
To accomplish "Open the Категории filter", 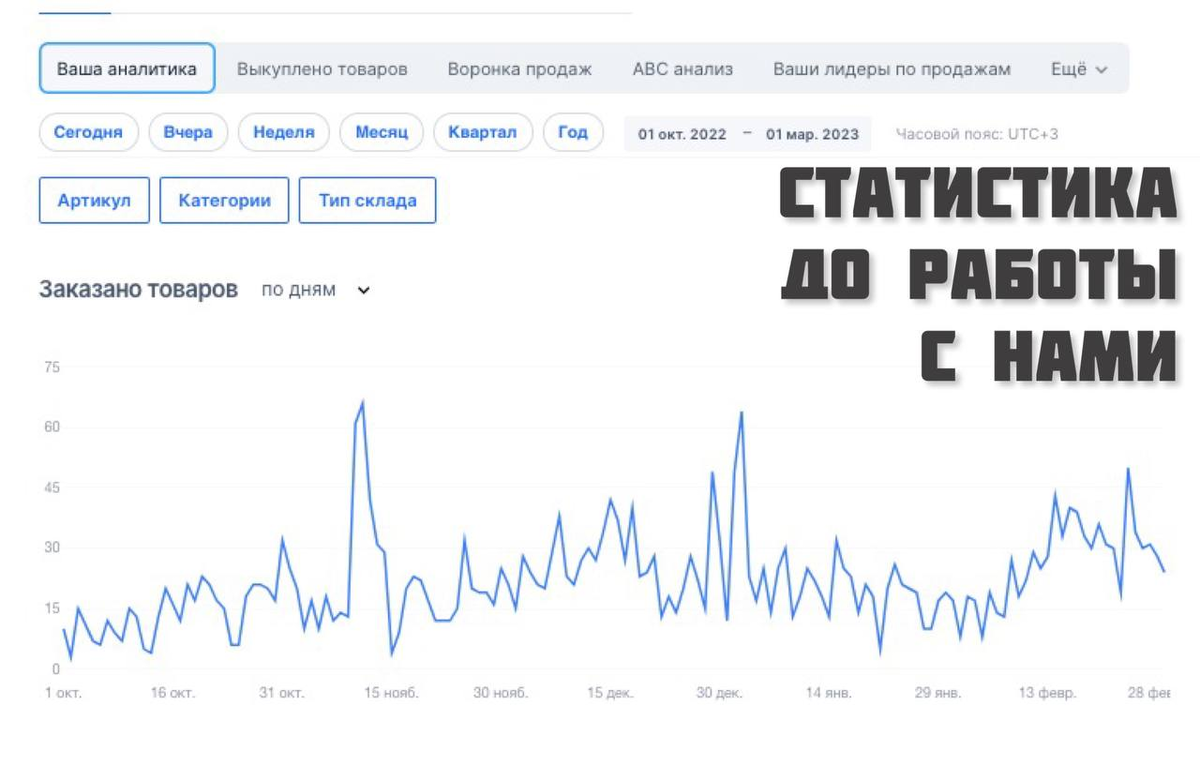I will coord(224,200).
